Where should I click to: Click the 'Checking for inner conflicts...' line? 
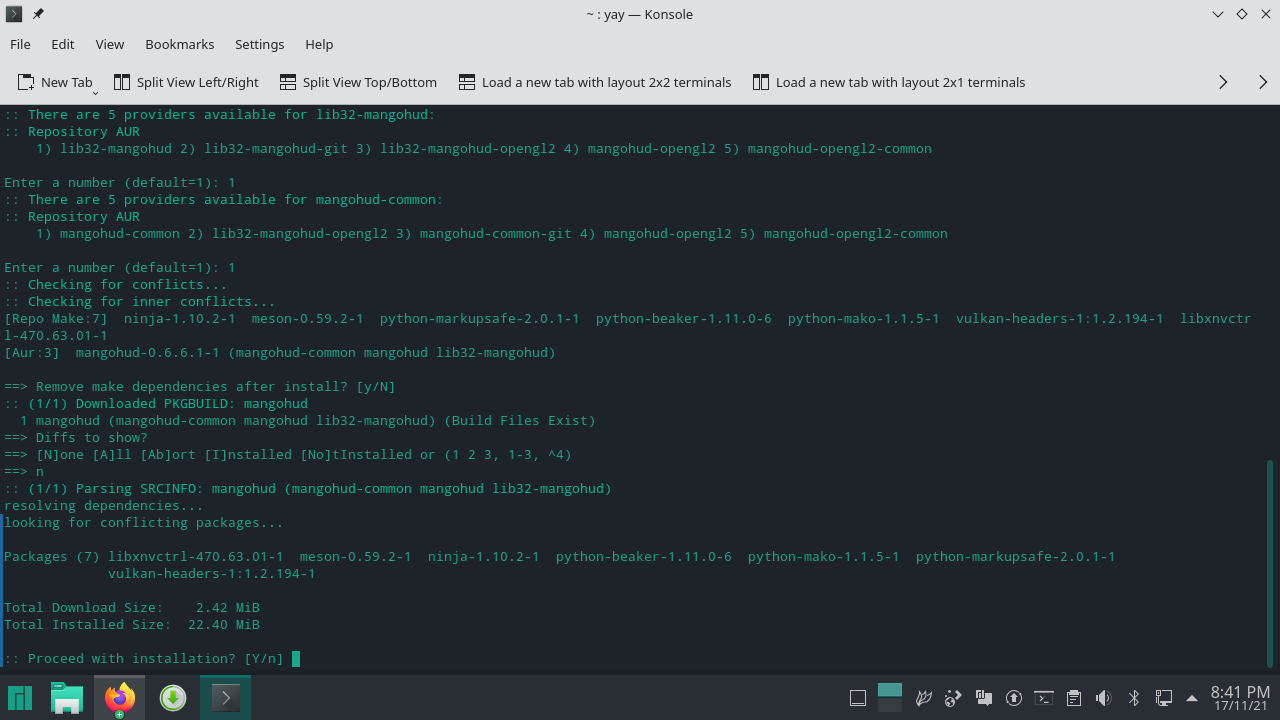pyautogui.click(x=140, y=301)
